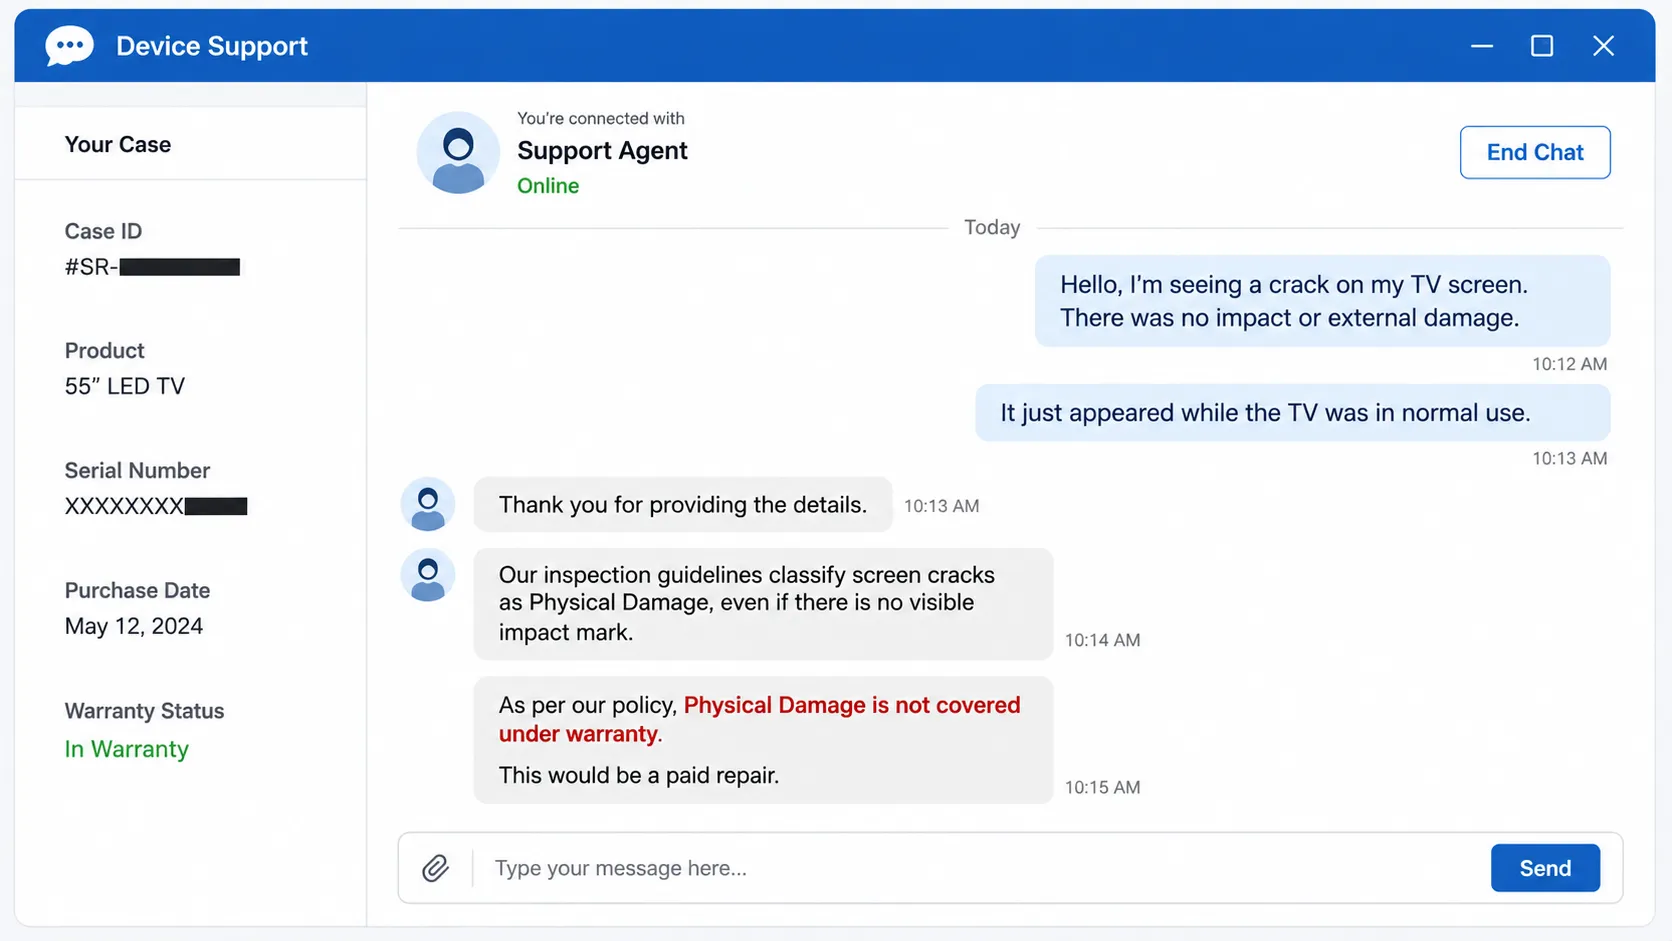Select the 'Hello, I'm seeing a crack' message
Image resolution: width=1672 pixels, height=941 pixels.
click(x=1322, y=301)
